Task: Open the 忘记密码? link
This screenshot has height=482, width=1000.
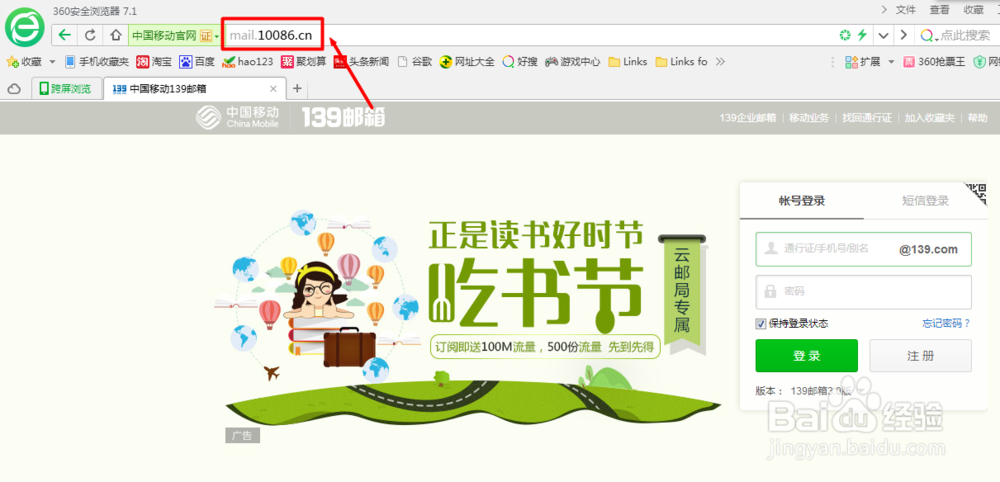Action: 946,323
